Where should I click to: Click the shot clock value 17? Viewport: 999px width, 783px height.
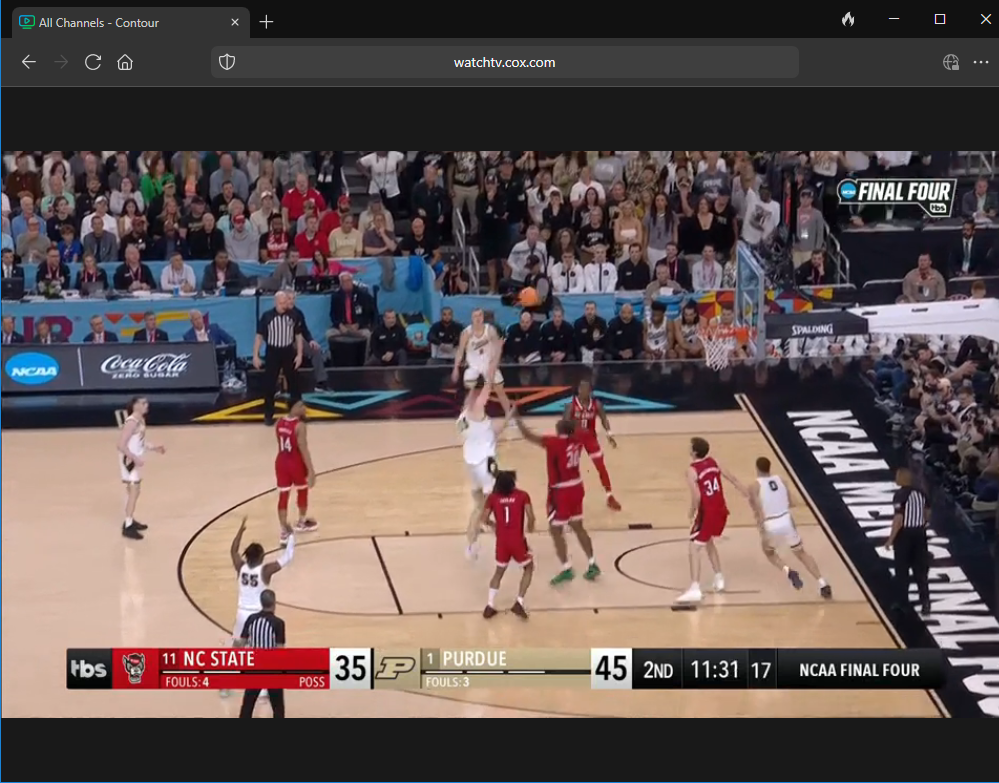click(761, 670)
